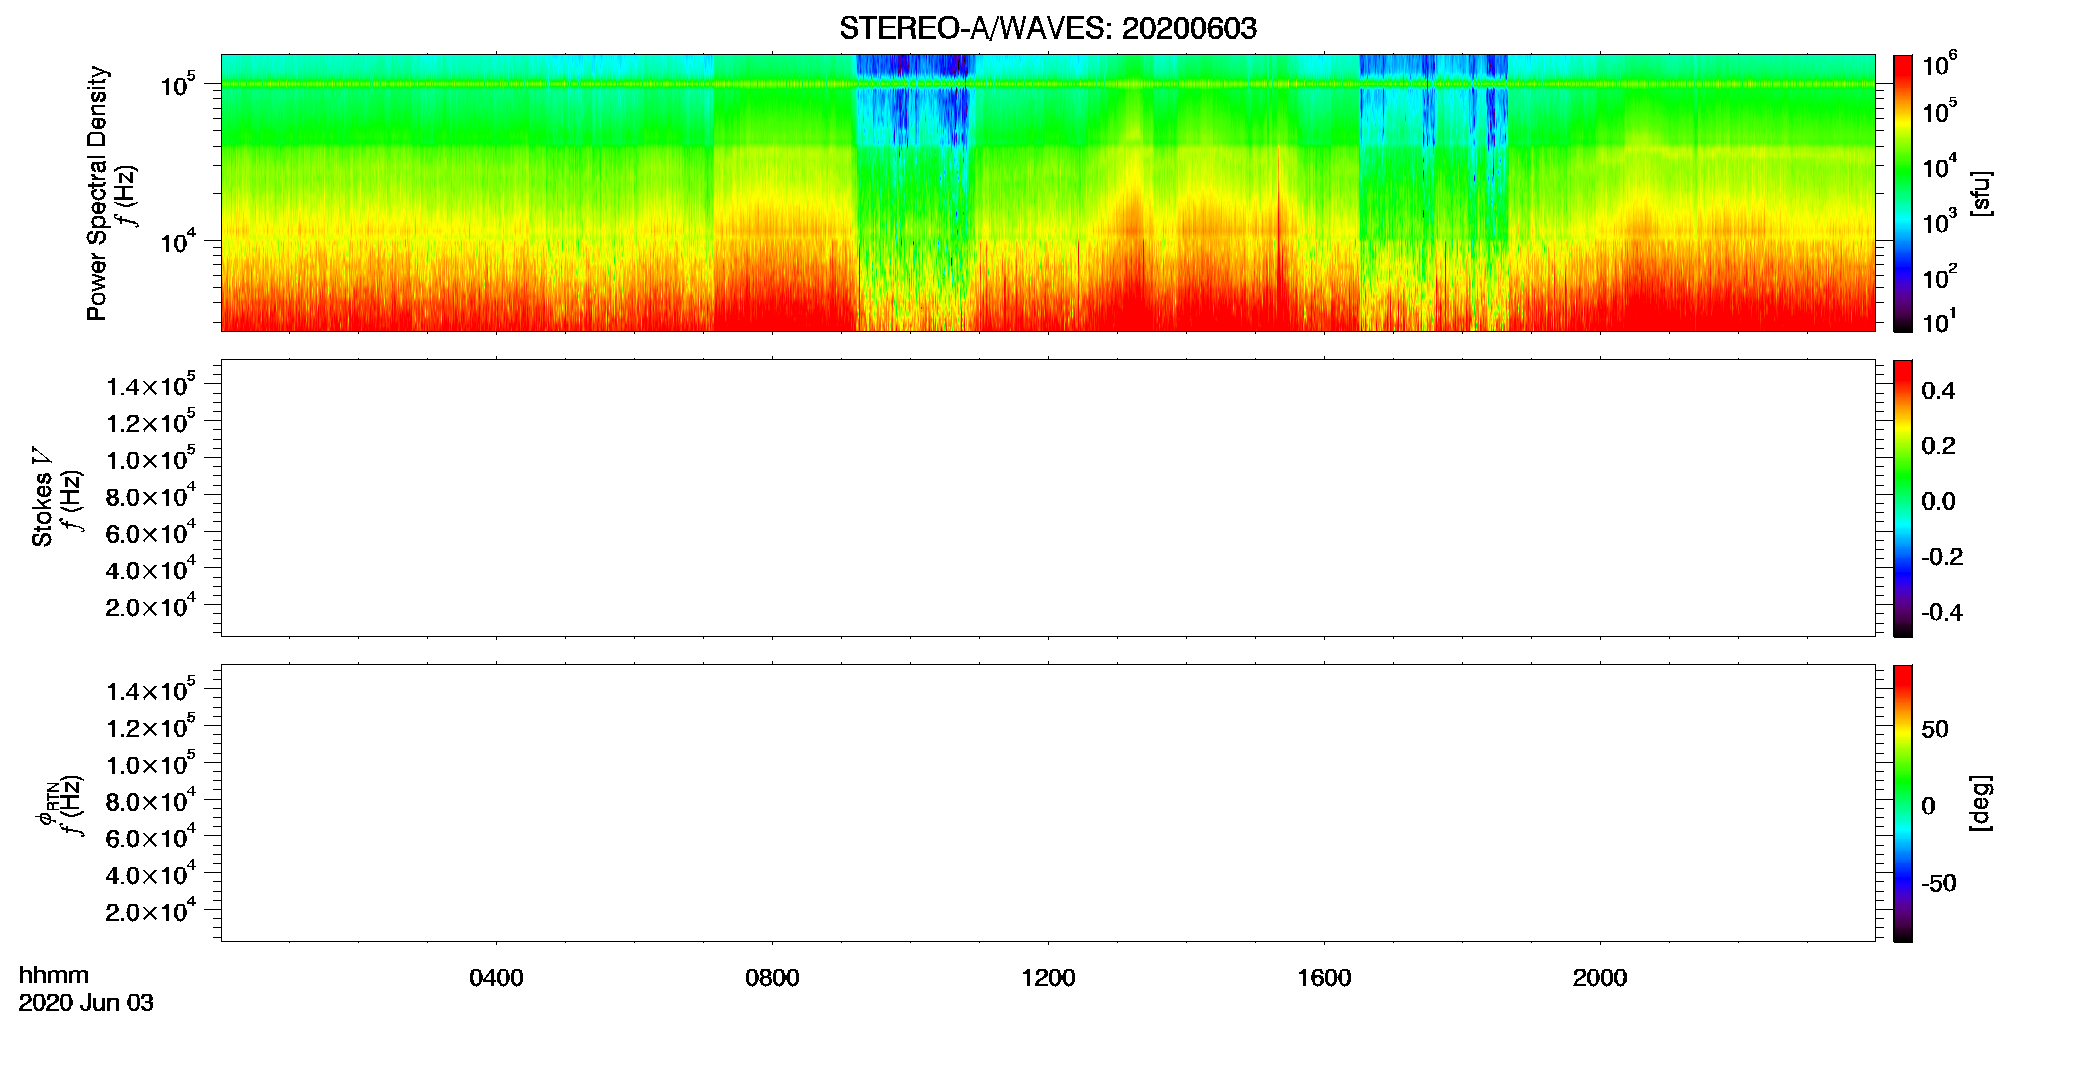
Task: Click the plot title STEREO-A/WAVES: 20200603
Action: tap(1048, 28)
